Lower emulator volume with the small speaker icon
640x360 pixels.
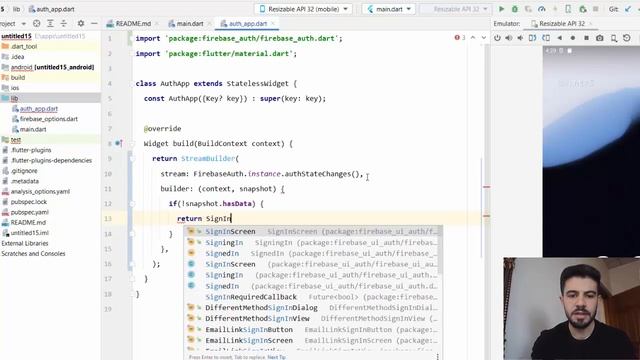tap(520, 38)
